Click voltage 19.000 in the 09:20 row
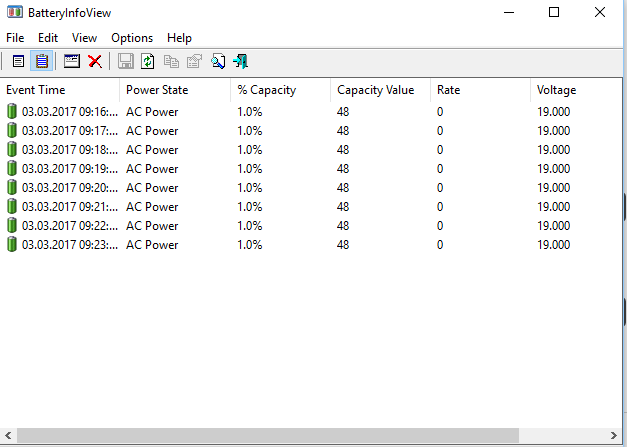The width and height of the screenshot is (627, 447). (553, 188)
